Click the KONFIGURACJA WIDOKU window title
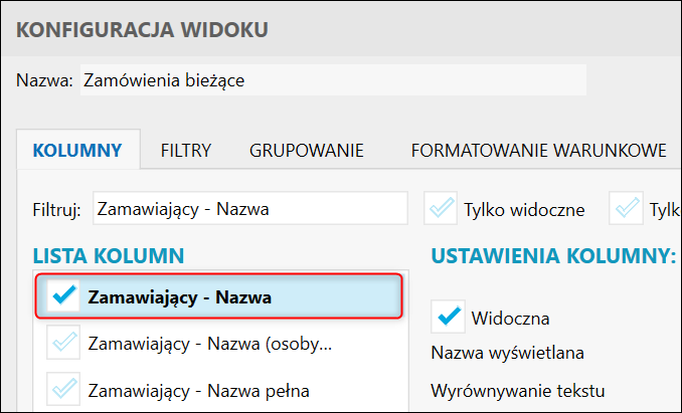Screen dimensions: 682x413 point(141,28)
